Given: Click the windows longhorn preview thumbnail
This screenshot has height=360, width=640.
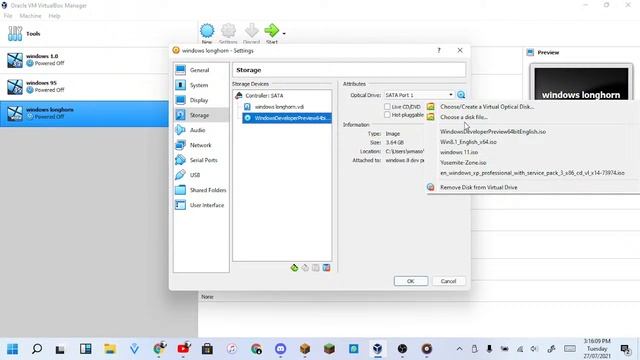Looking at the screenshot, I should [x=581, y=83].
